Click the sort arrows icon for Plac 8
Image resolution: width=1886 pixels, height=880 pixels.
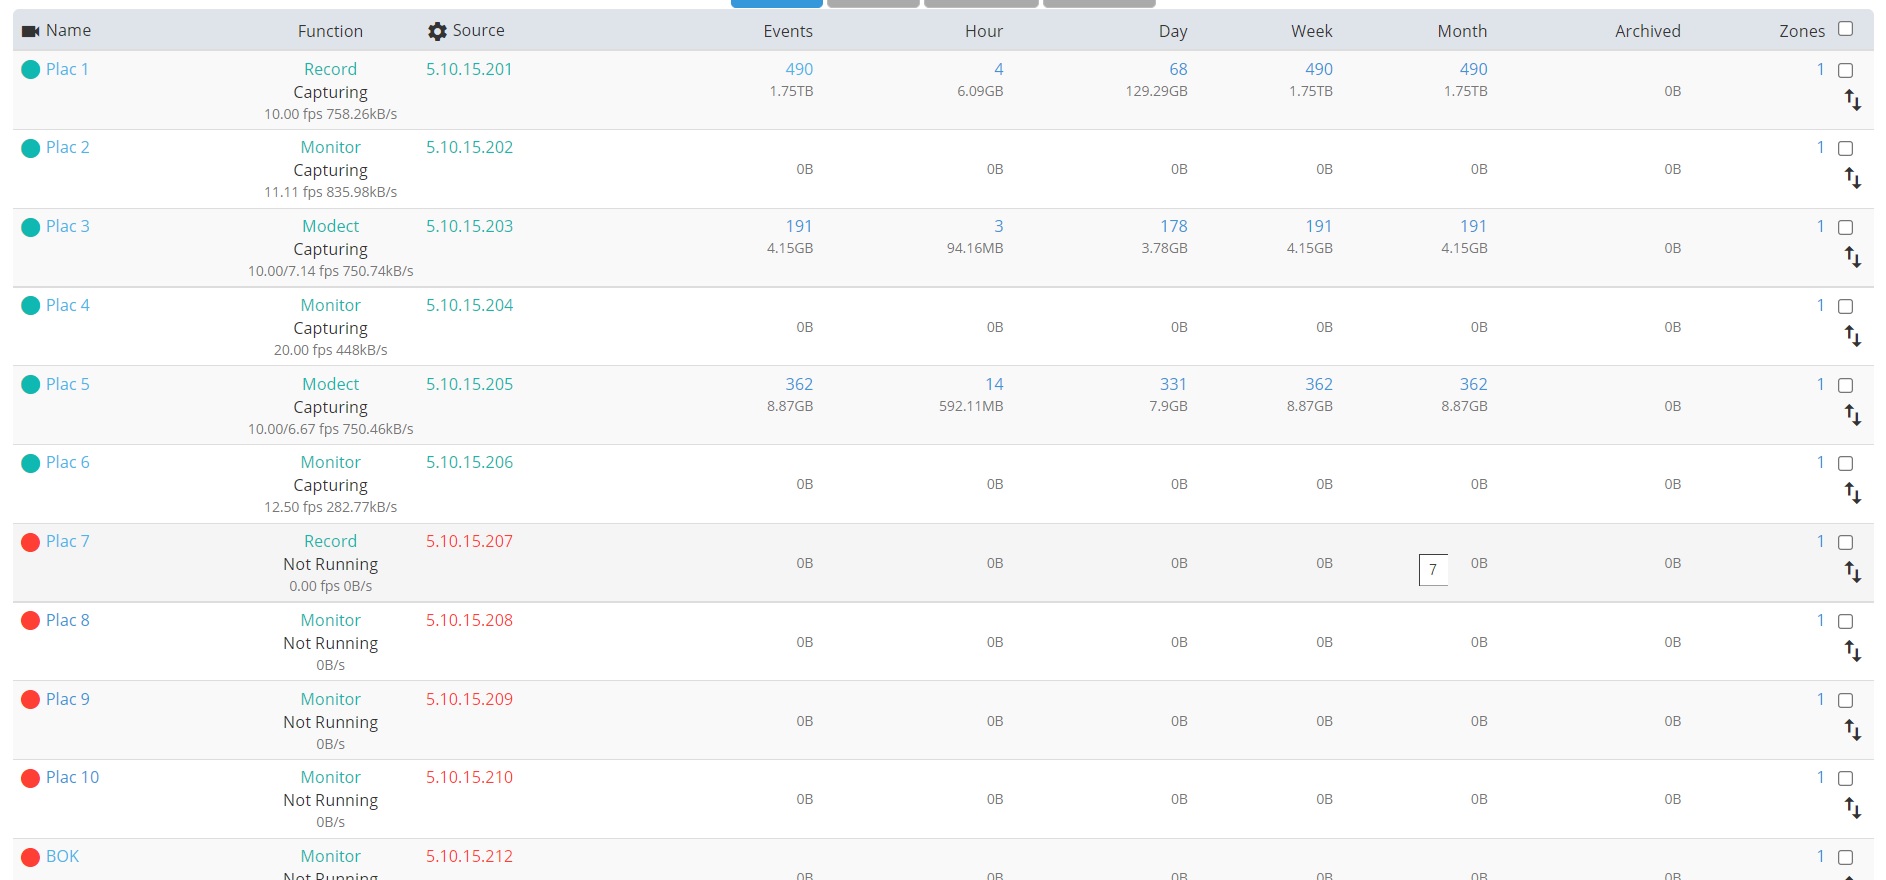point(1852,651)
